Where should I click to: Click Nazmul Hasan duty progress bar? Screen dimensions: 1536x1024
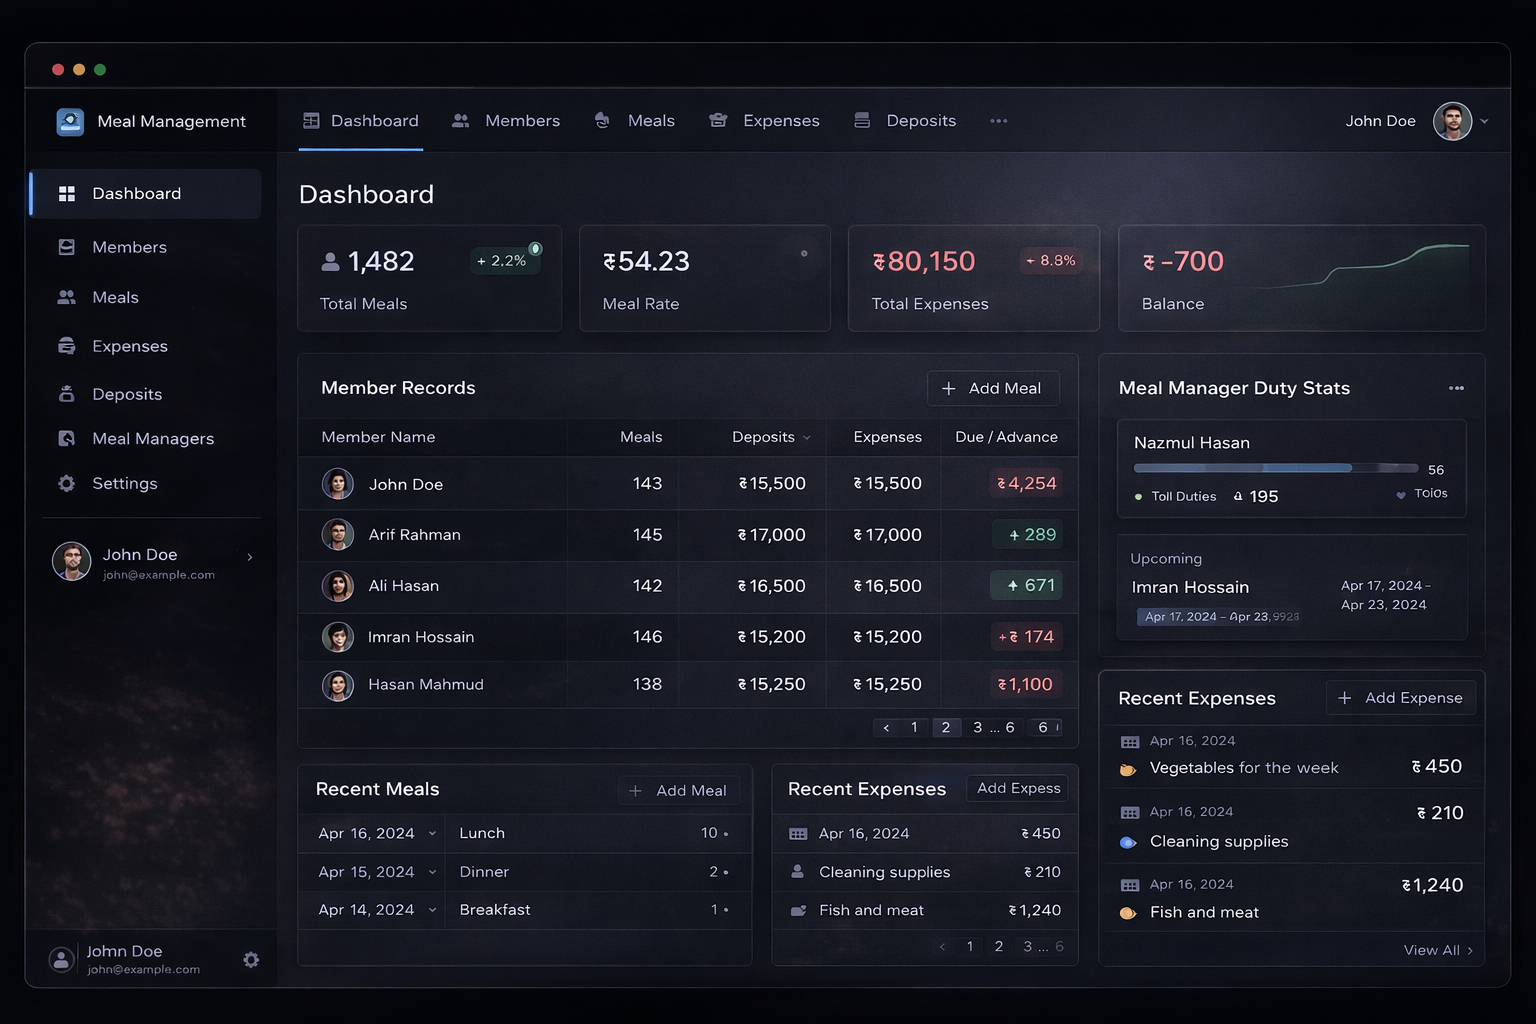tap(1276, 468)
